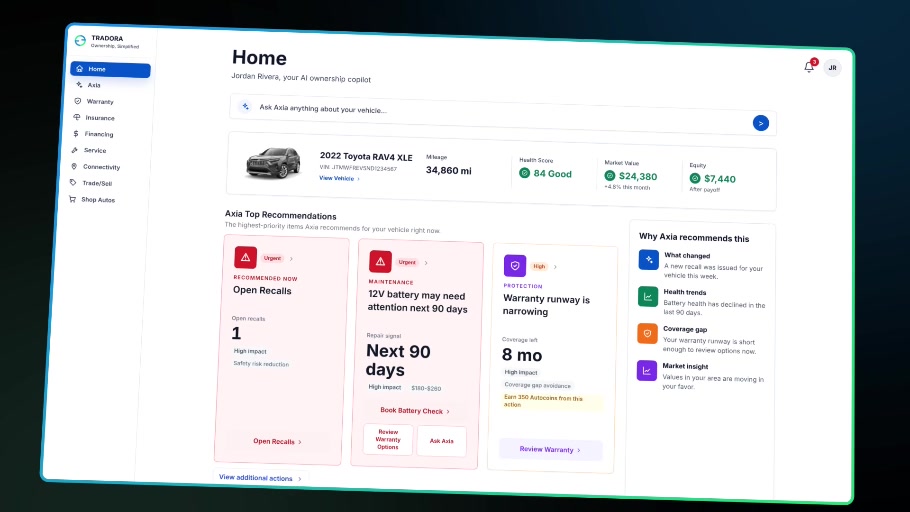The image size is (910, 512).
Task: Click the Connectivity pin icon in sidebar
Action: 74,167
